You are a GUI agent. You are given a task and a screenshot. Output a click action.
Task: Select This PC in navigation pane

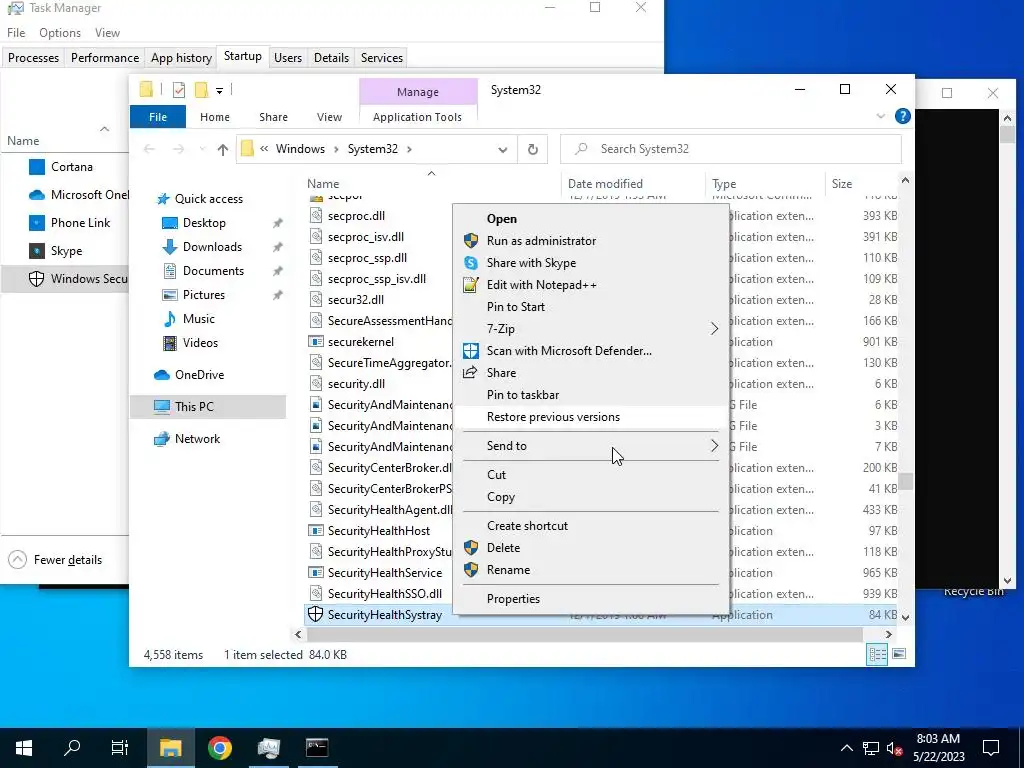pos(208,407)
